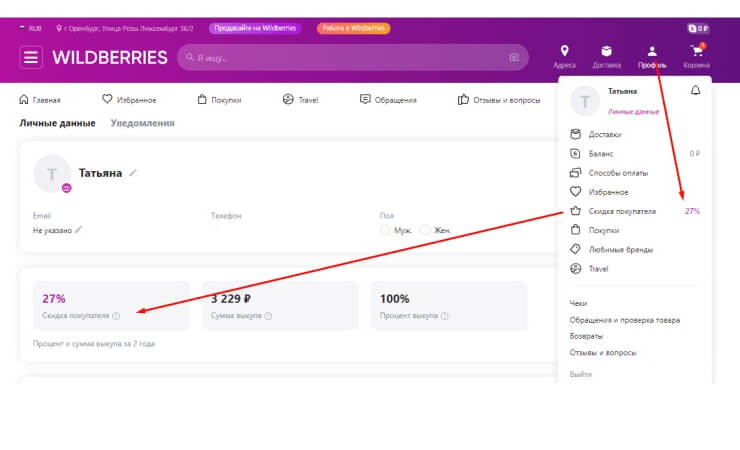Click the Email edit pencil icon

79,229
